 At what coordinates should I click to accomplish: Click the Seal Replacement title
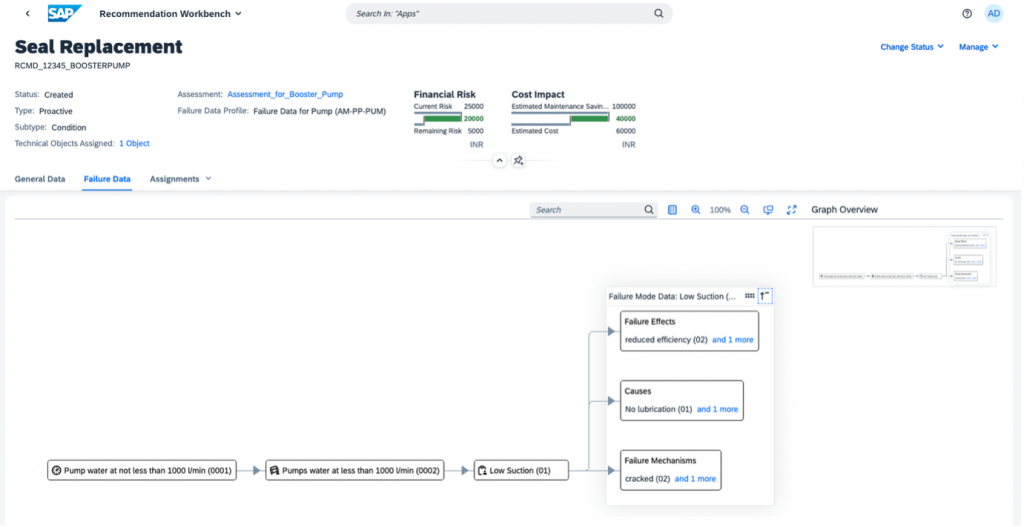[x=99, y=47]
